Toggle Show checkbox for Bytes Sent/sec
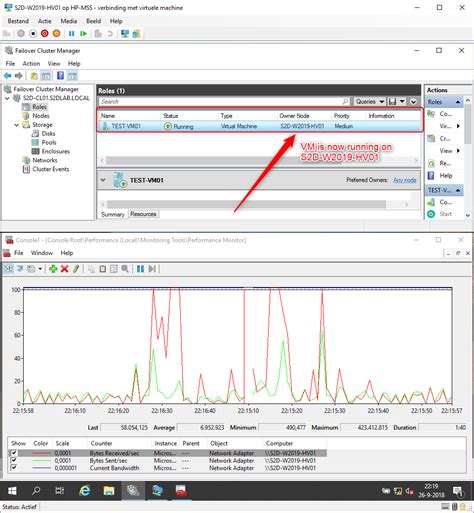The image size is (474, 513). [x=14, y=460]
